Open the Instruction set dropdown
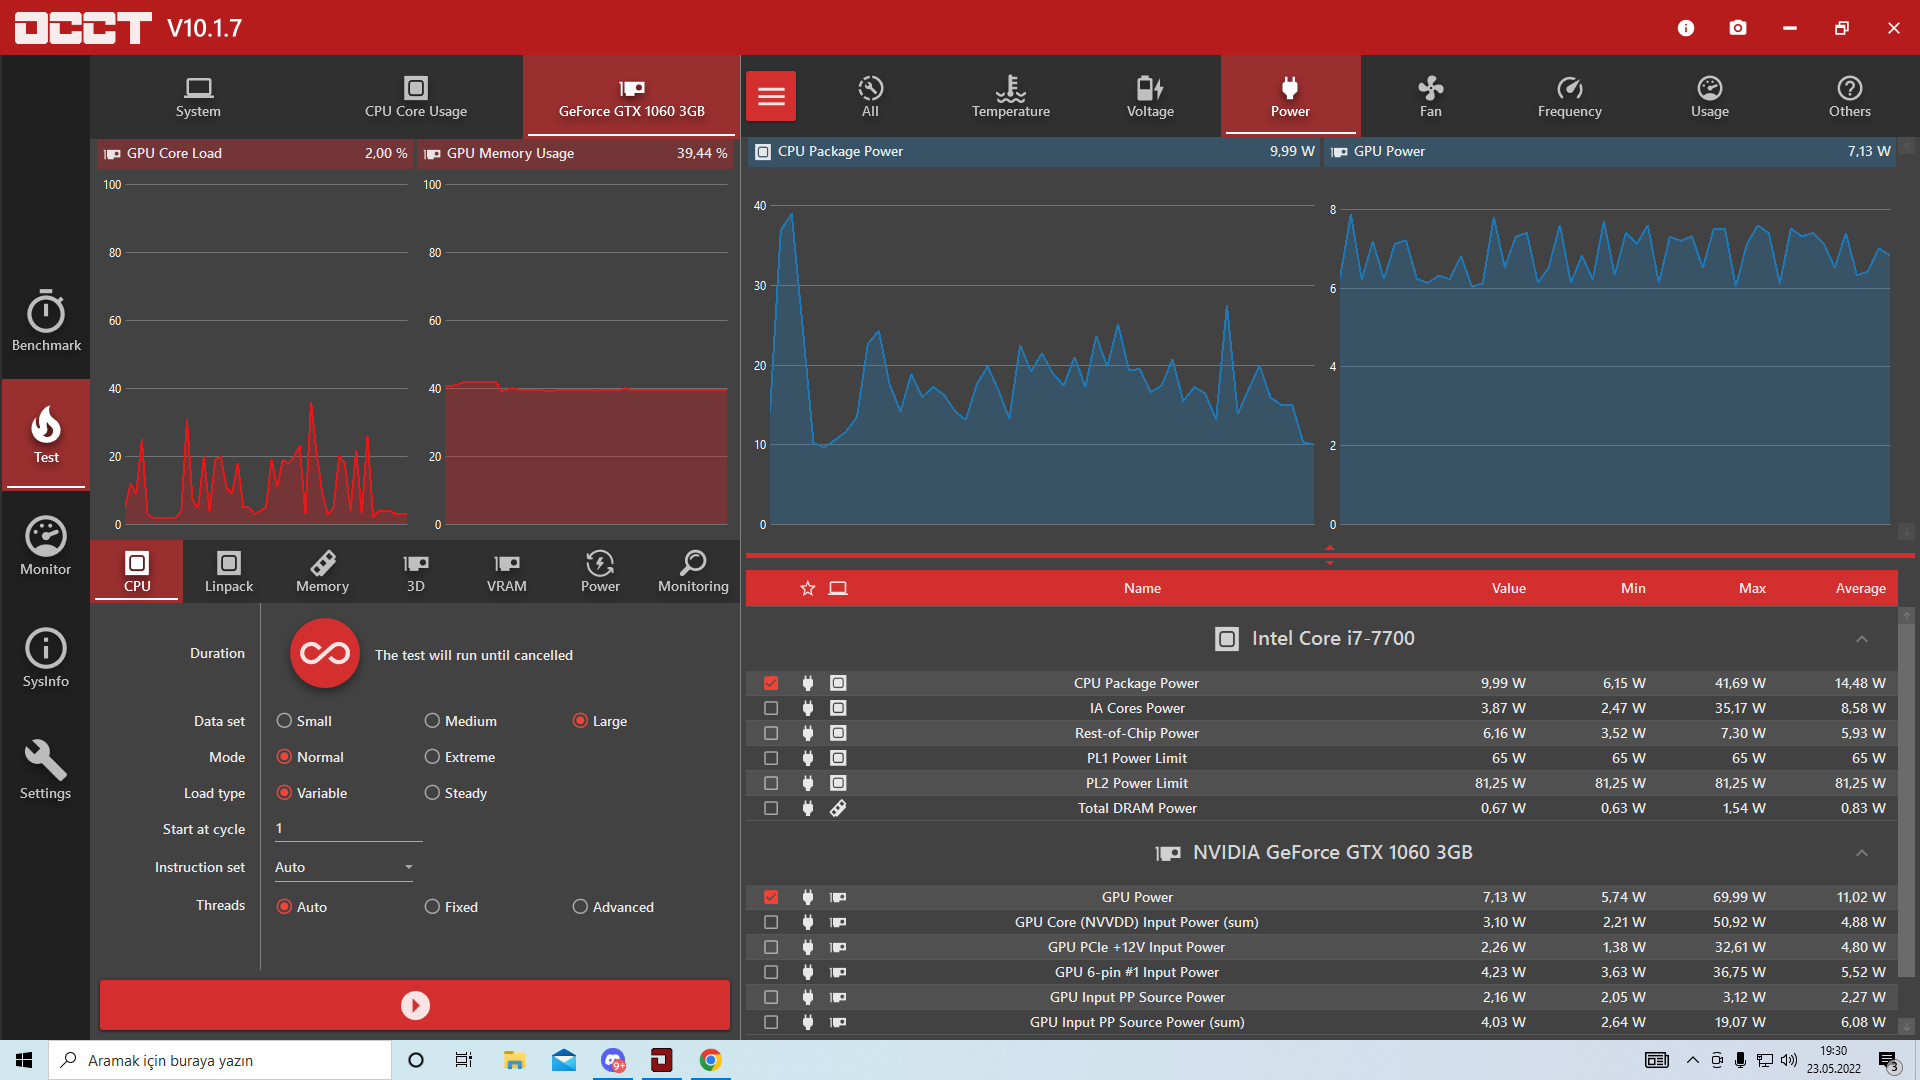Image resolution: width=1920 pixels, height=1080 pixels. point(343,867)
